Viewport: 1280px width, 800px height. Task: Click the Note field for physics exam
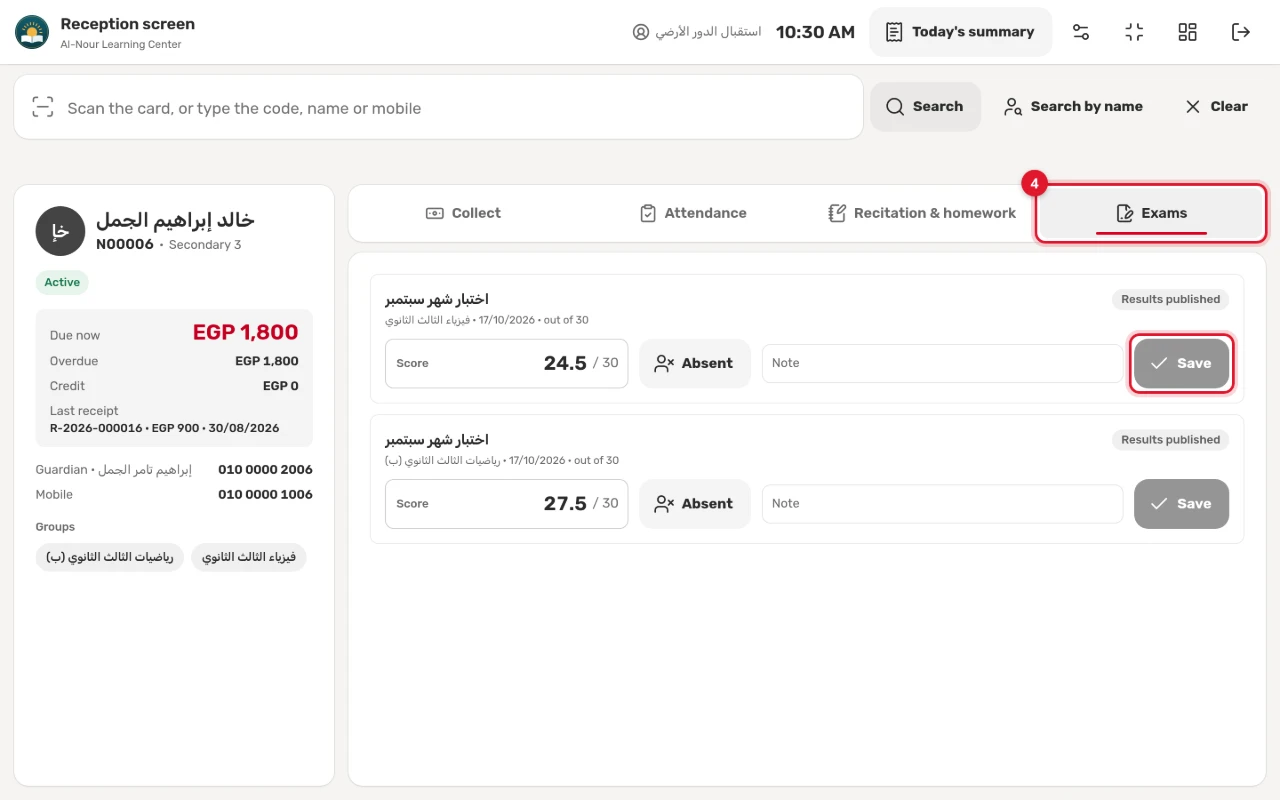pos(942,363)
